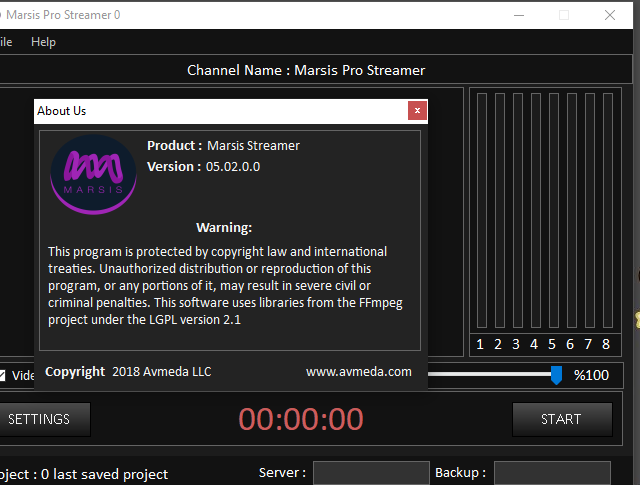Viewport: 640px width, 485px height.
Task: Select audio meter channel 1
Action: [480, 345]
